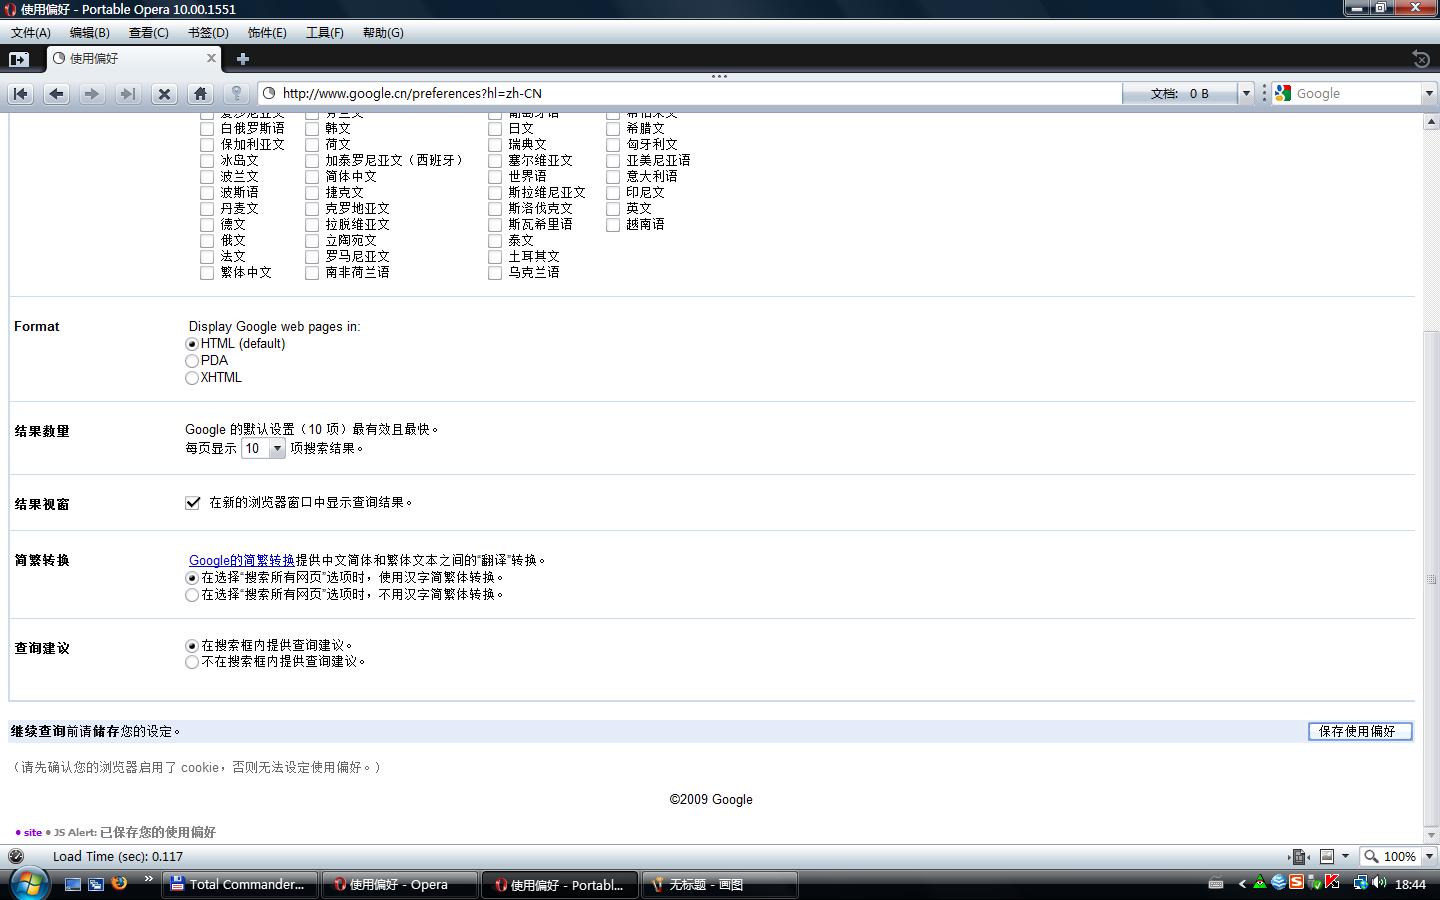The width and height of the screenshot is (1440, 900).
Task: Switch to 无标题 - 画图 taskbar window
Action: (x=720, y=884)
